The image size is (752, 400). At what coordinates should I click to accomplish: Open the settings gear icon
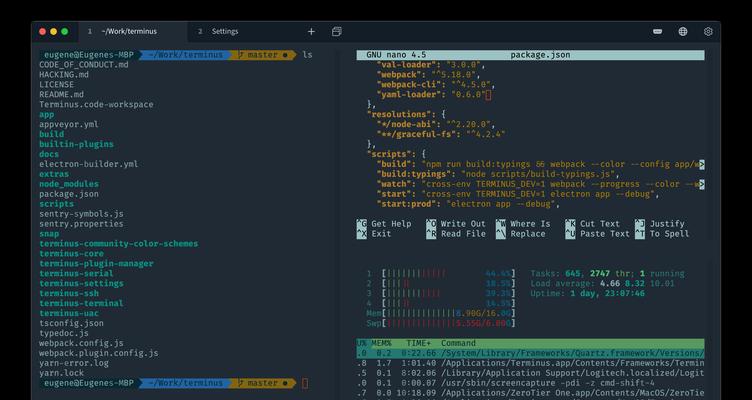[x=708, y=32]
